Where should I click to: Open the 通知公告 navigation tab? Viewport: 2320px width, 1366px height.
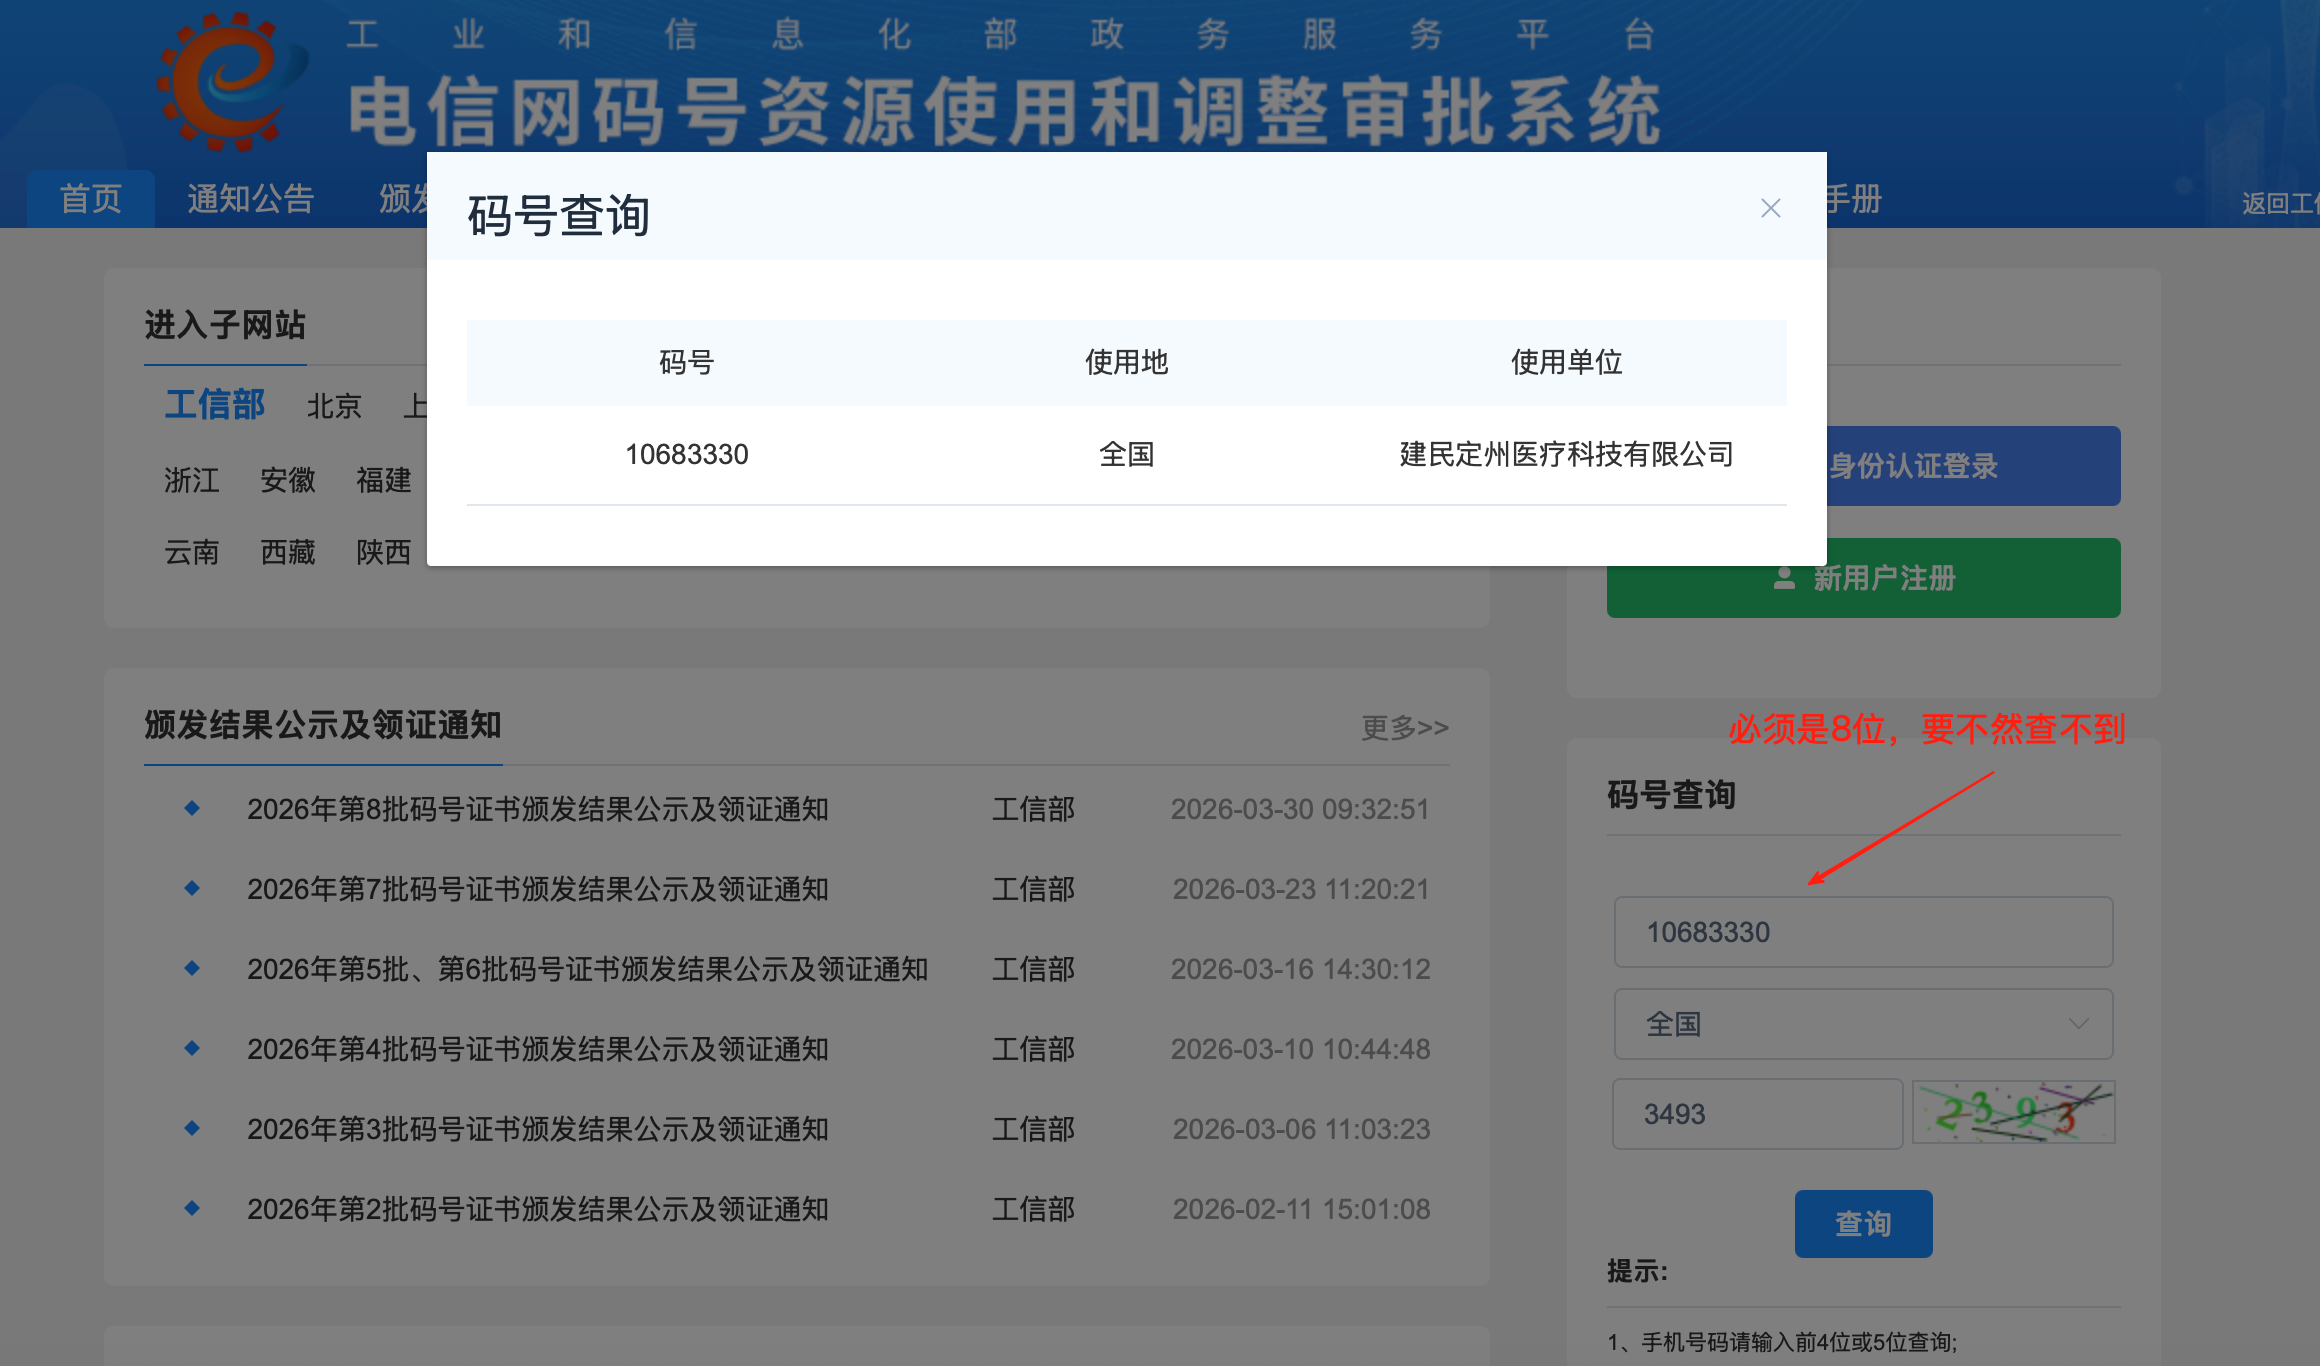tap(251, 199)
